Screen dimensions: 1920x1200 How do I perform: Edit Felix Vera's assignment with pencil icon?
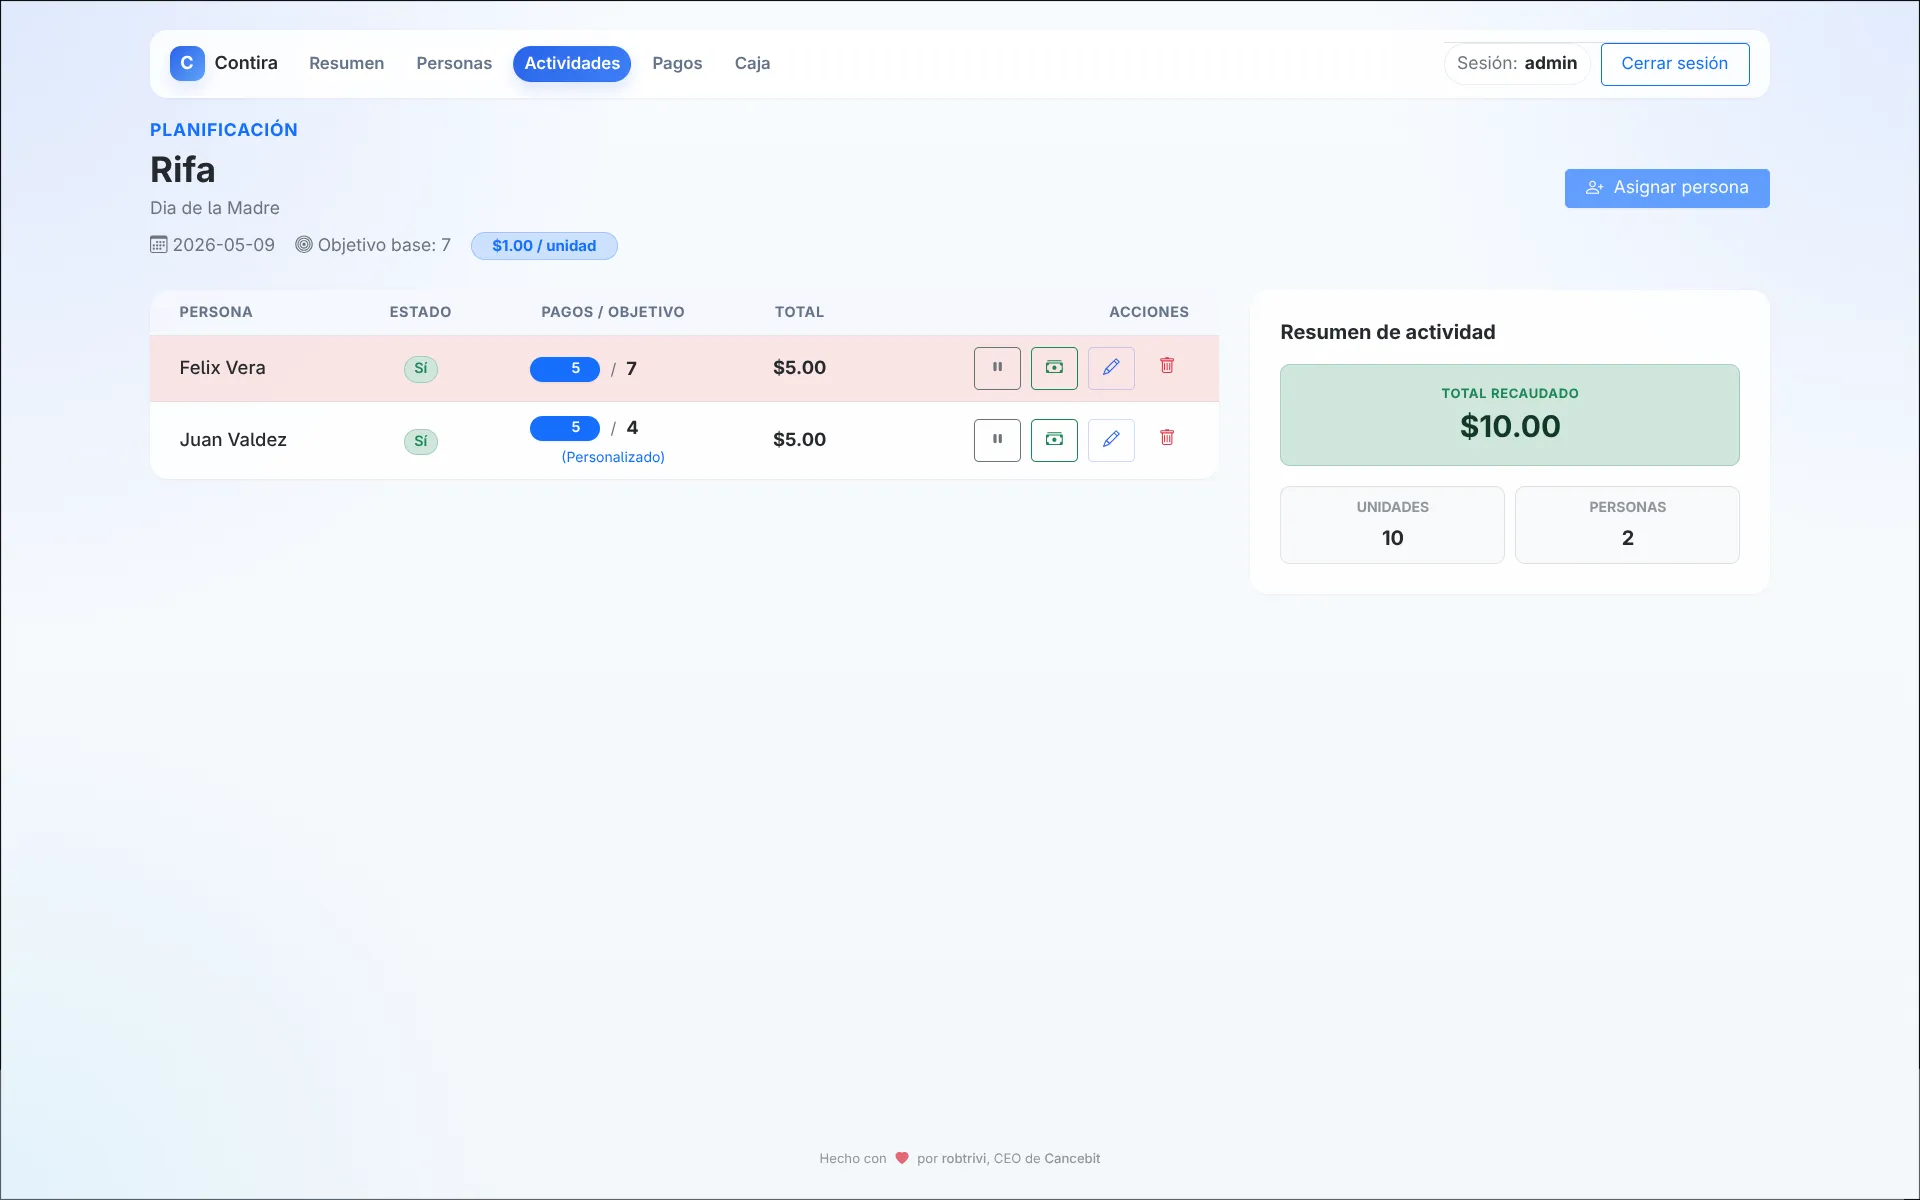click(1111, 368)
